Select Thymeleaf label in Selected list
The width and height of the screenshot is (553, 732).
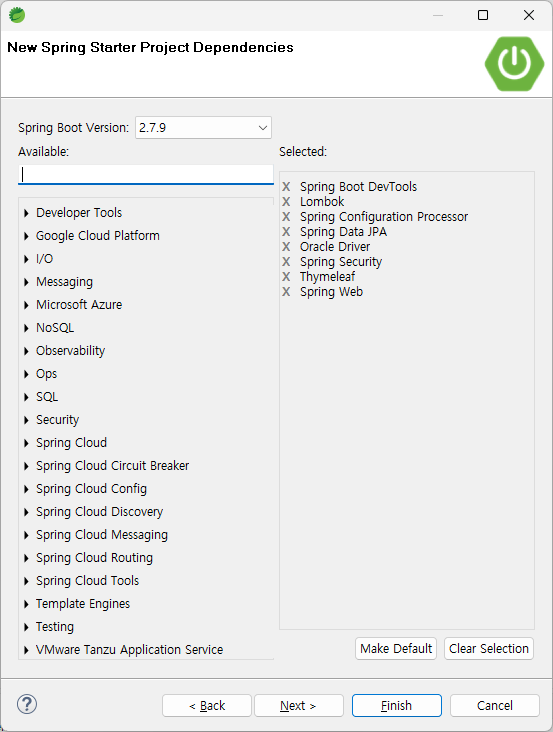327,276
